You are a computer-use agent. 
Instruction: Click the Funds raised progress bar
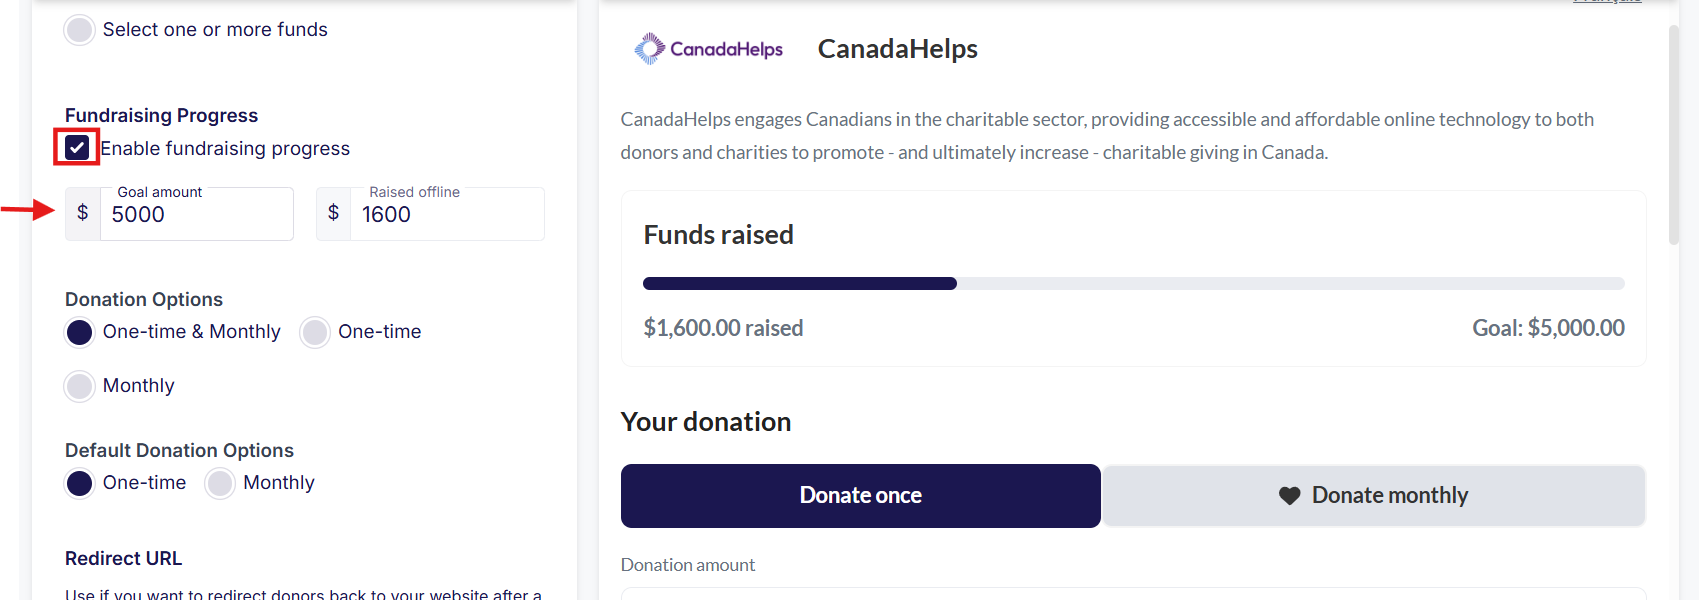click(x=1133, y=284)
